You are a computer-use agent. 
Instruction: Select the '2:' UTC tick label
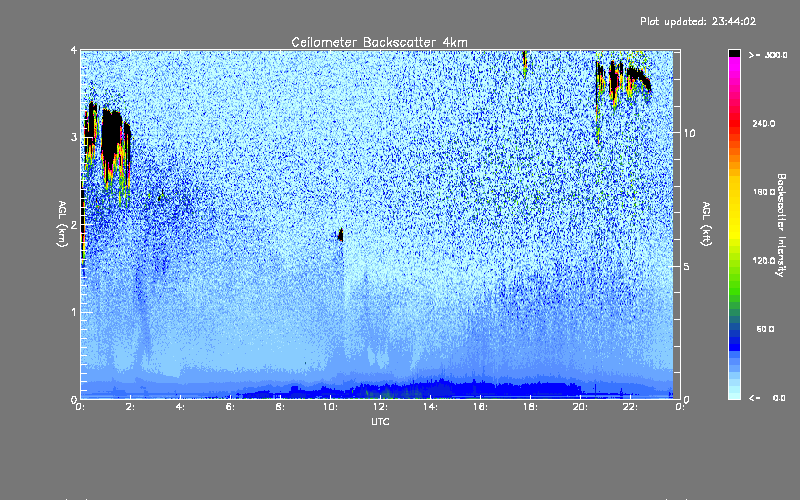pos(131,407)
